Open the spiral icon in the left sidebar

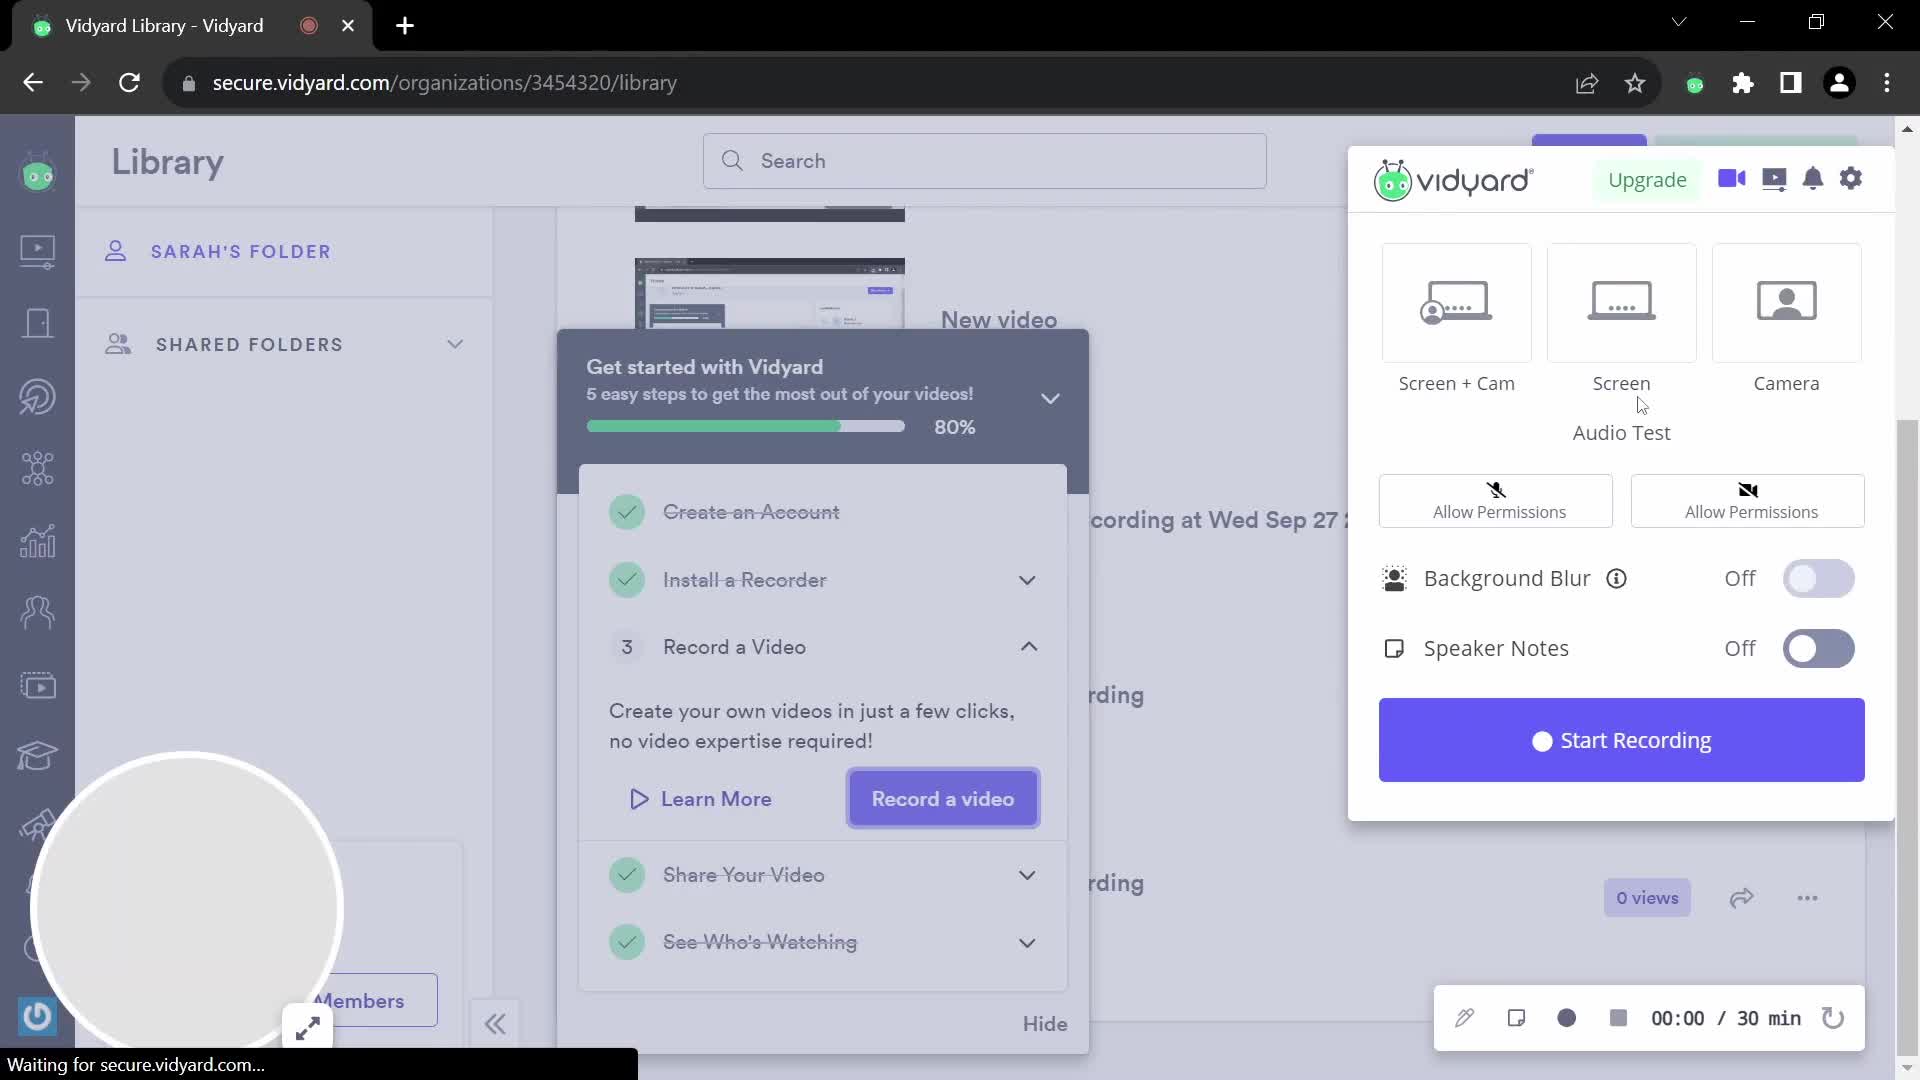pyautogui.click(x=38, y=397)
